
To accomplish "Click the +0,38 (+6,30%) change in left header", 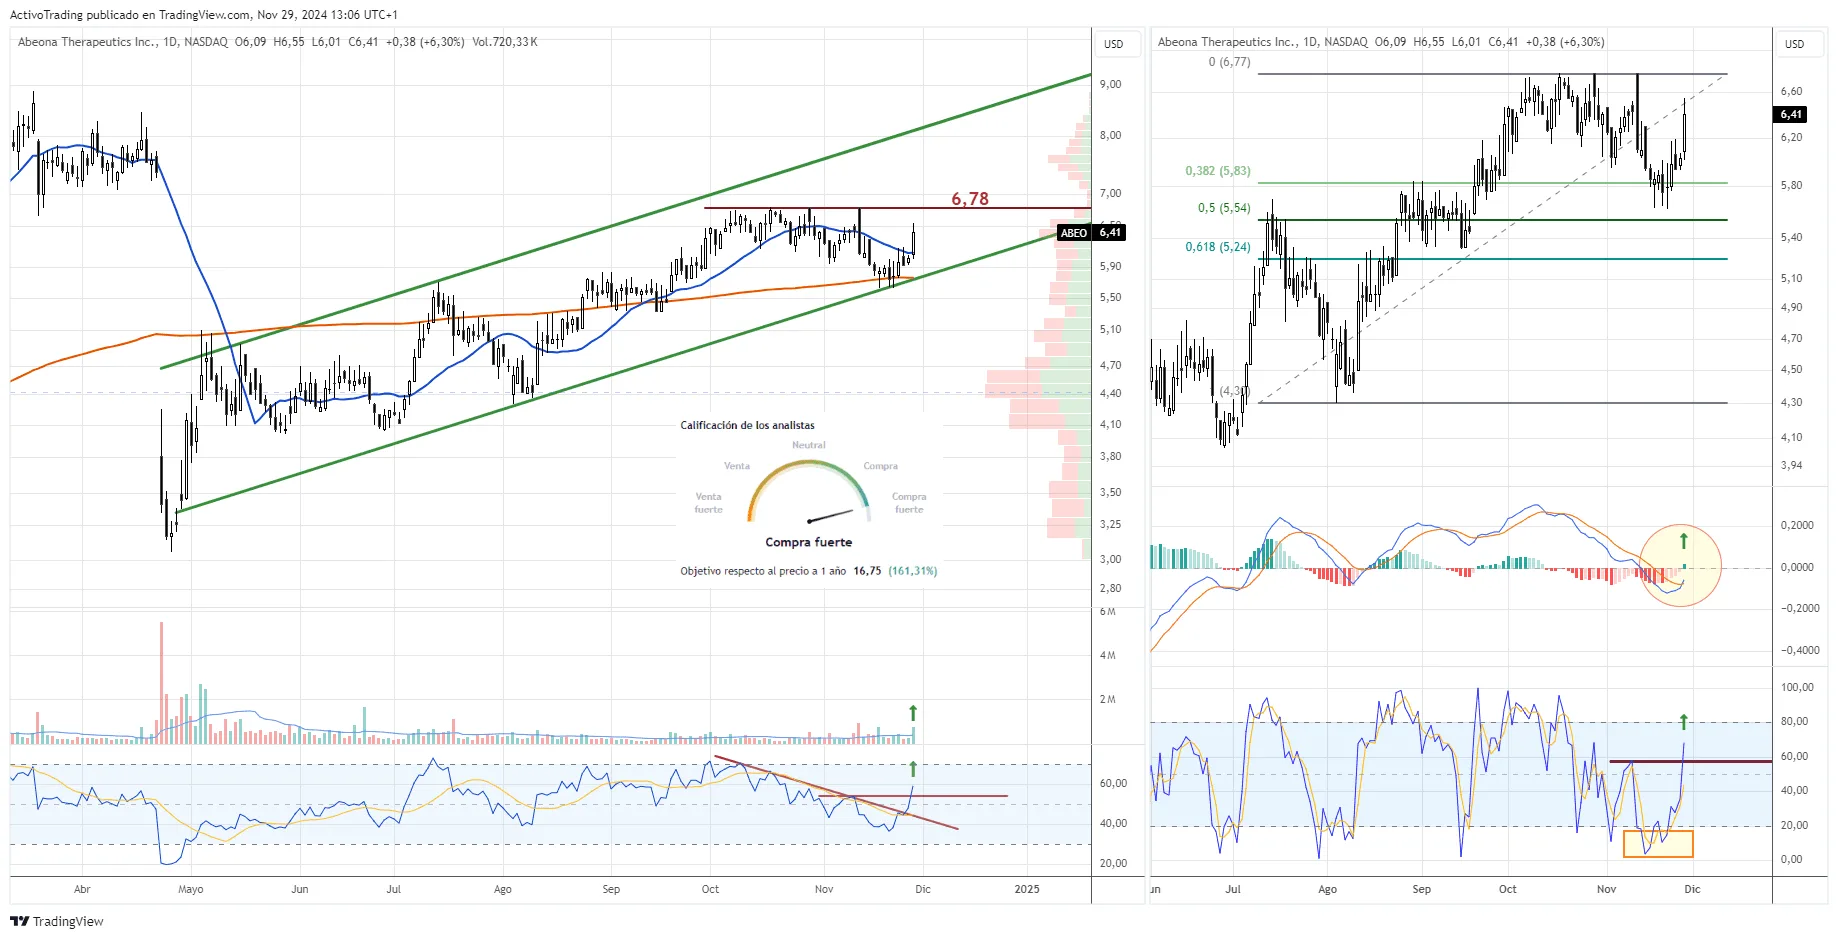I will click(425, 42).
